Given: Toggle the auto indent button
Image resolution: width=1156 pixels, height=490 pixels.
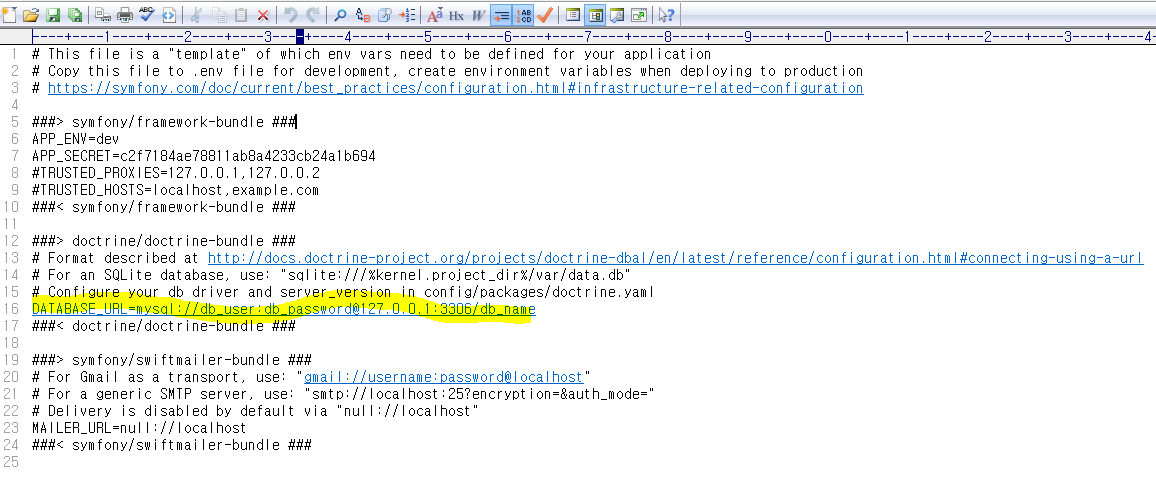Looking at the screenshot, I should (500, 15).
